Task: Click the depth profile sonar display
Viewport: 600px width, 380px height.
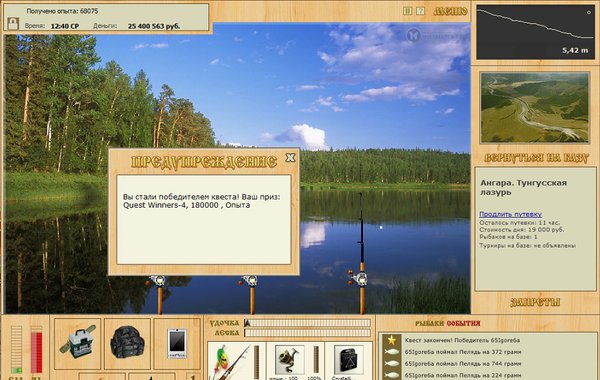Action: [536, 32]
